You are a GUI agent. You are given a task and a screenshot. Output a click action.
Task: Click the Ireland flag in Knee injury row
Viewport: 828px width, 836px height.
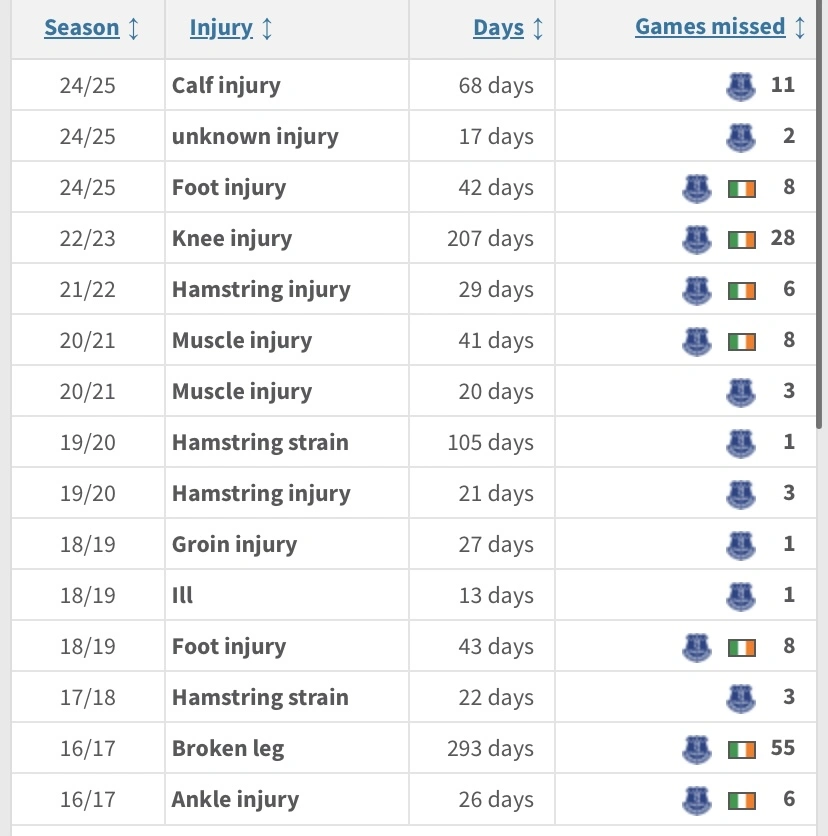click(742, 238)
